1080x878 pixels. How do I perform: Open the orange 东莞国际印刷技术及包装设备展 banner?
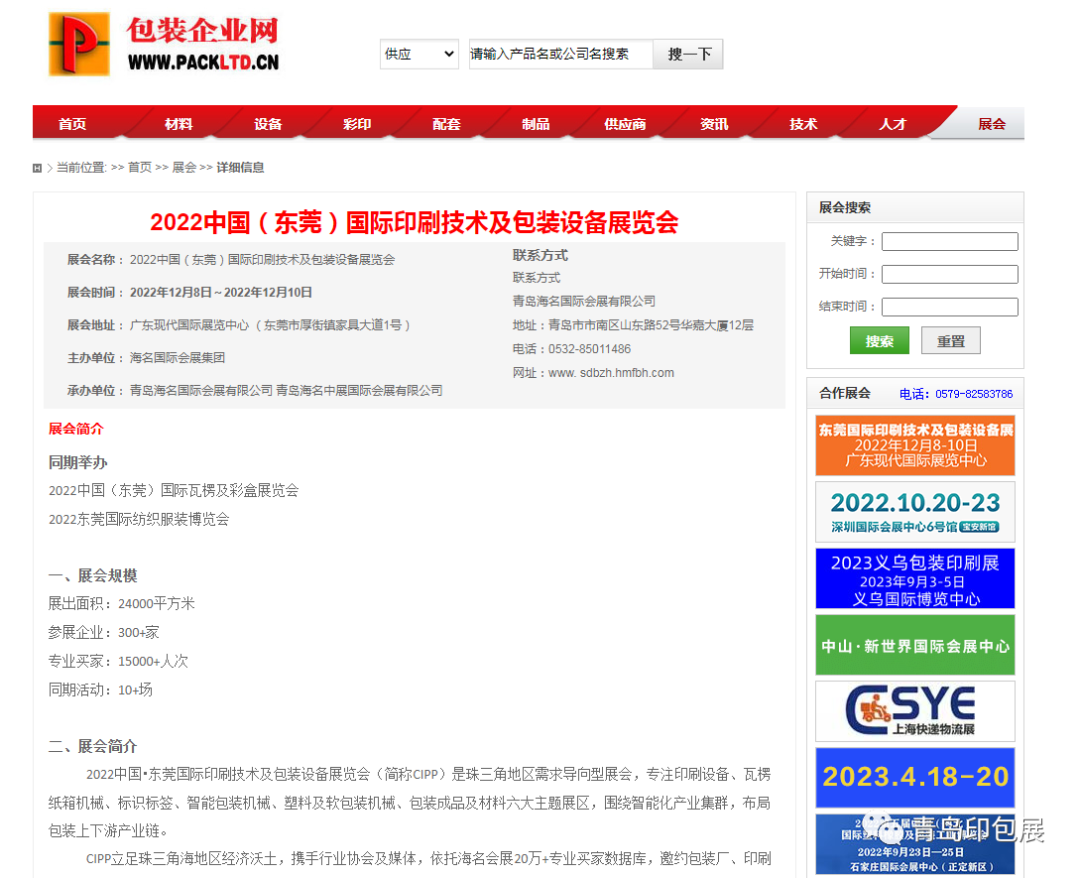pos(915,445)
